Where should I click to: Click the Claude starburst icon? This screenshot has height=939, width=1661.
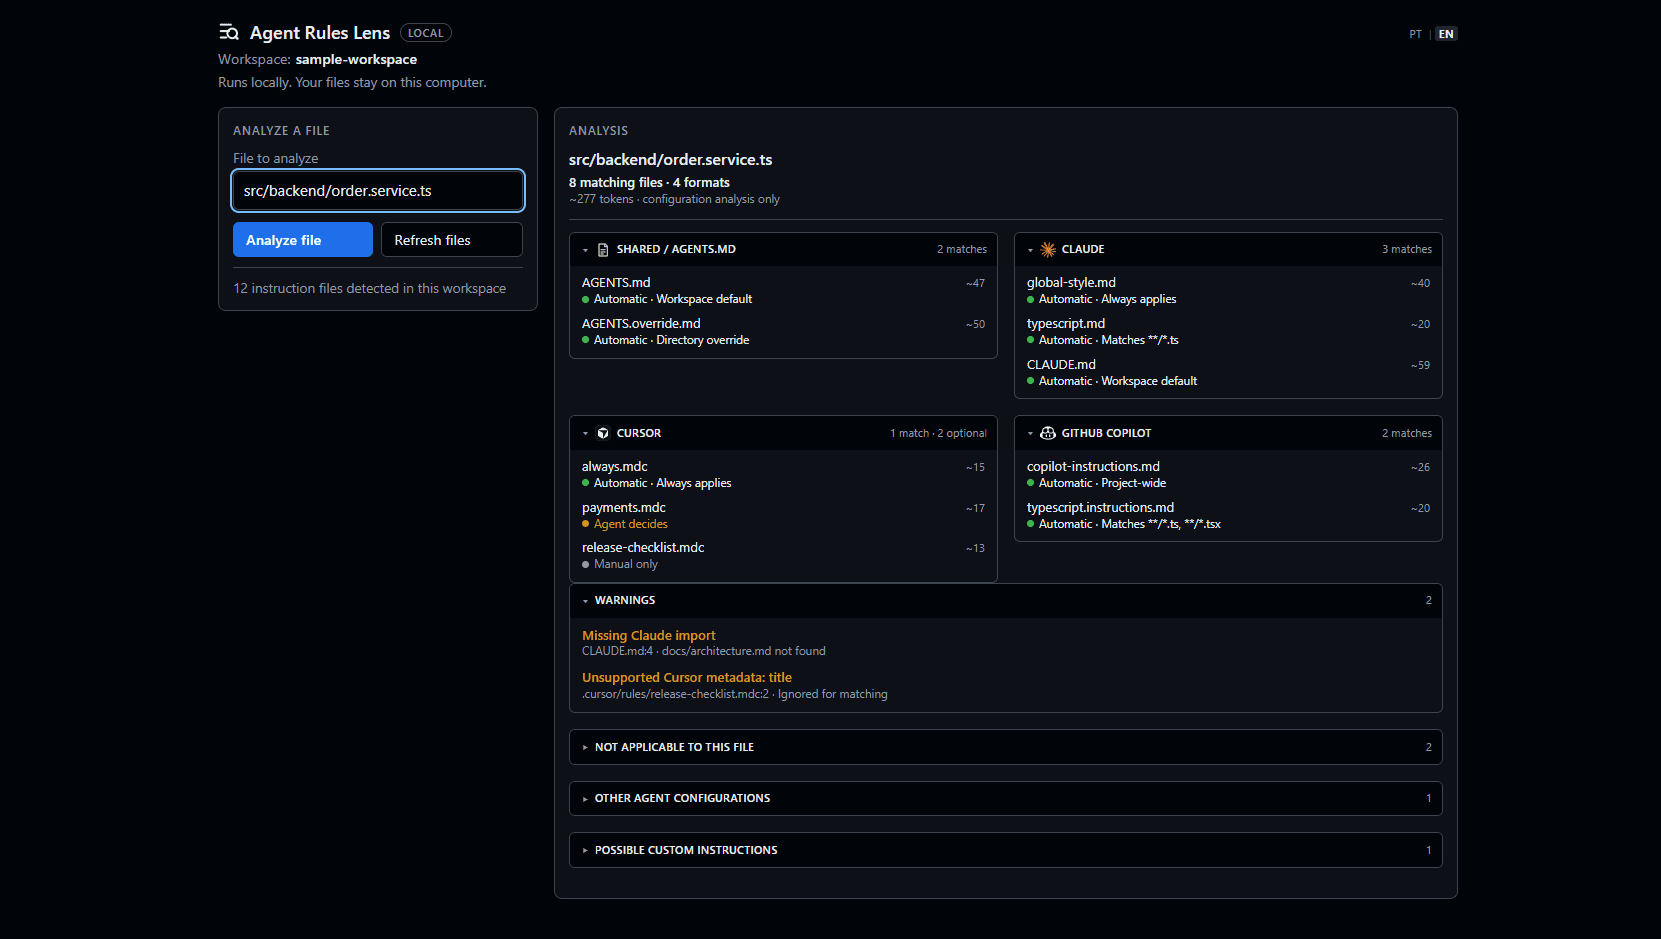pos(1048,250)
